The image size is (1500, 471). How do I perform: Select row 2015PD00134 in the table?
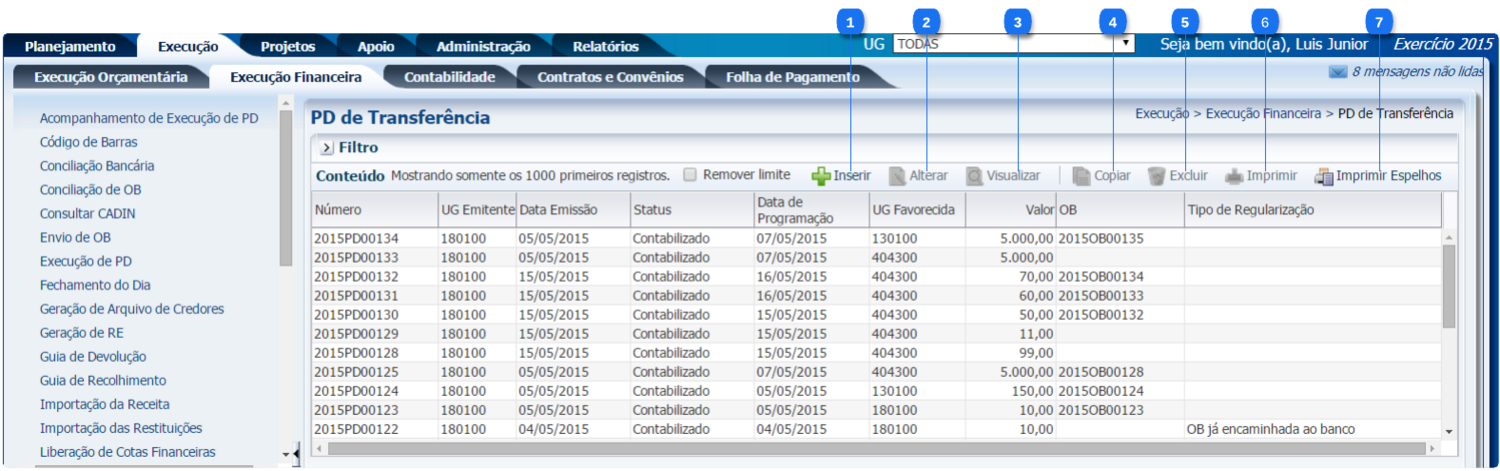click(x=356, y=238)
